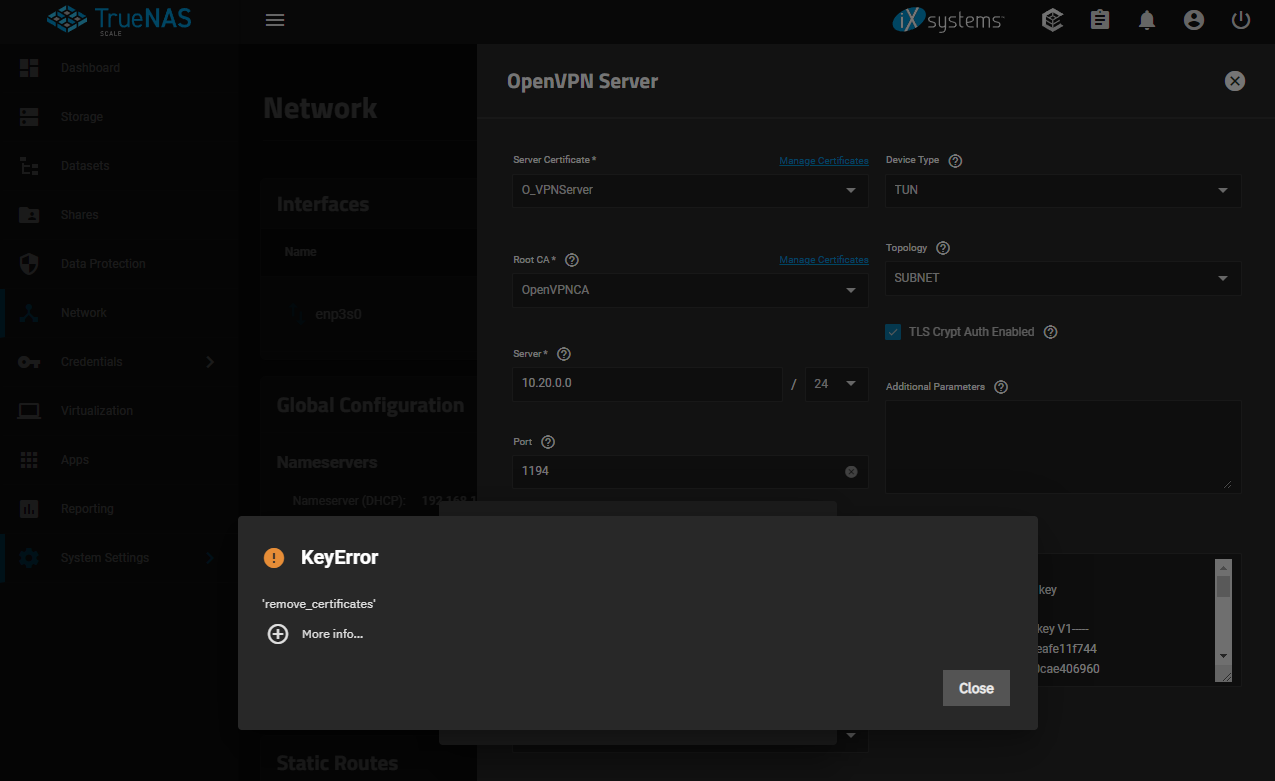Click the TLS key text area scrollbar

coord(1223,611)
